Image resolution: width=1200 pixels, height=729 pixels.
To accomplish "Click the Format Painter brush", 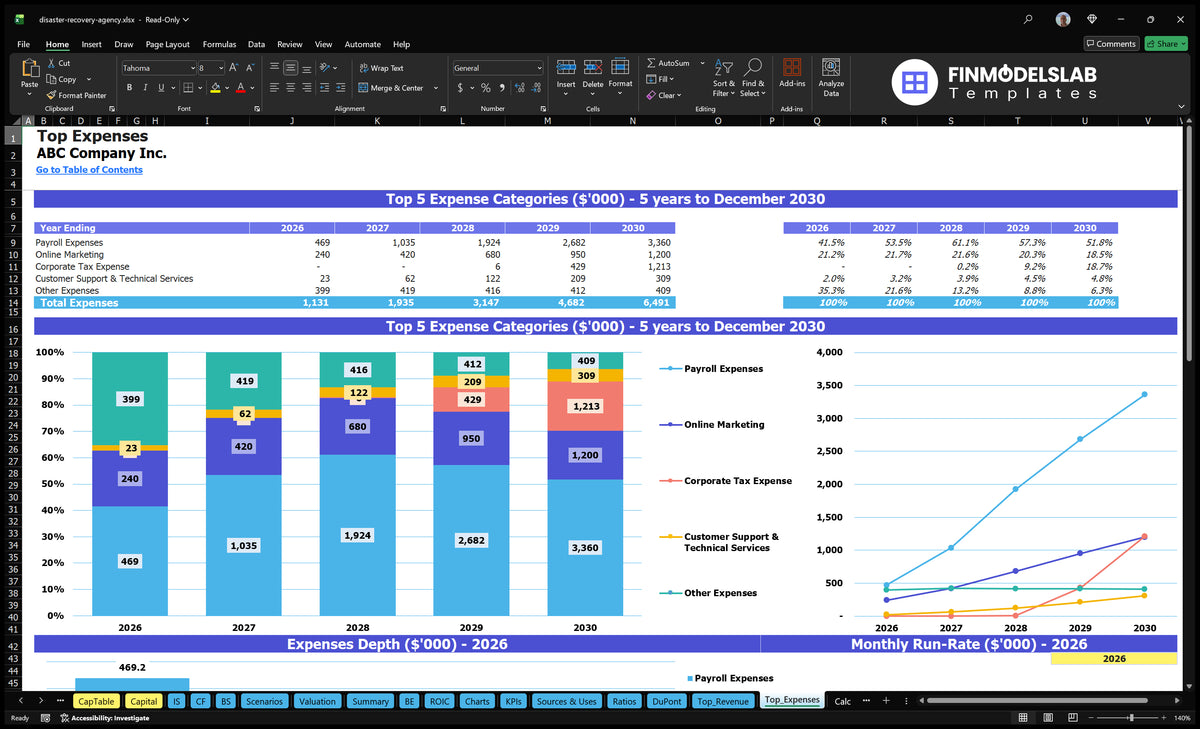I will click(x=51, y=95).
